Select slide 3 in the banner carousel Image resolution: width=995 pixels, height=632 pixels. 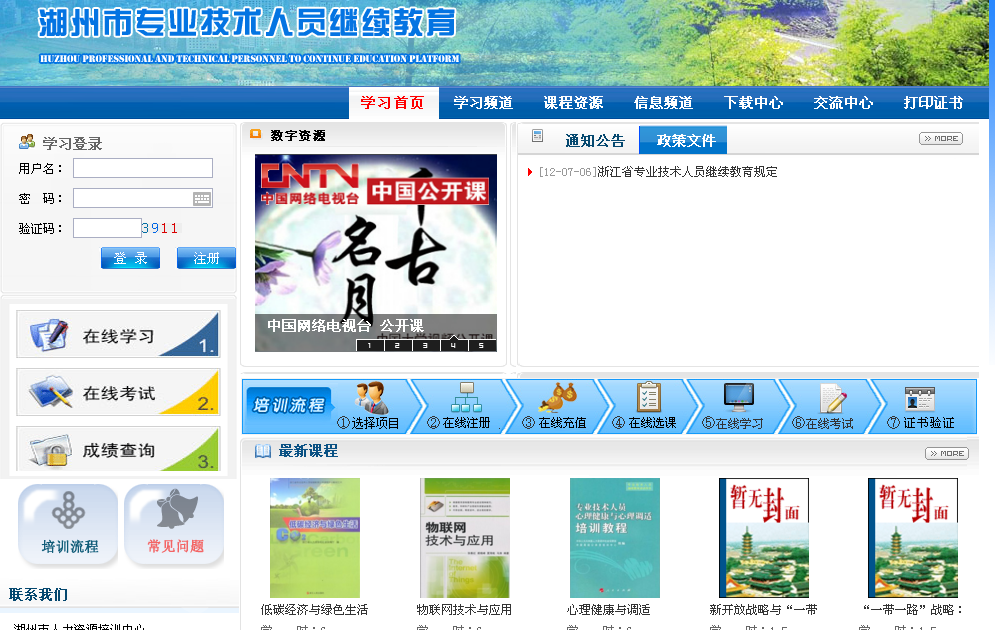425,346
